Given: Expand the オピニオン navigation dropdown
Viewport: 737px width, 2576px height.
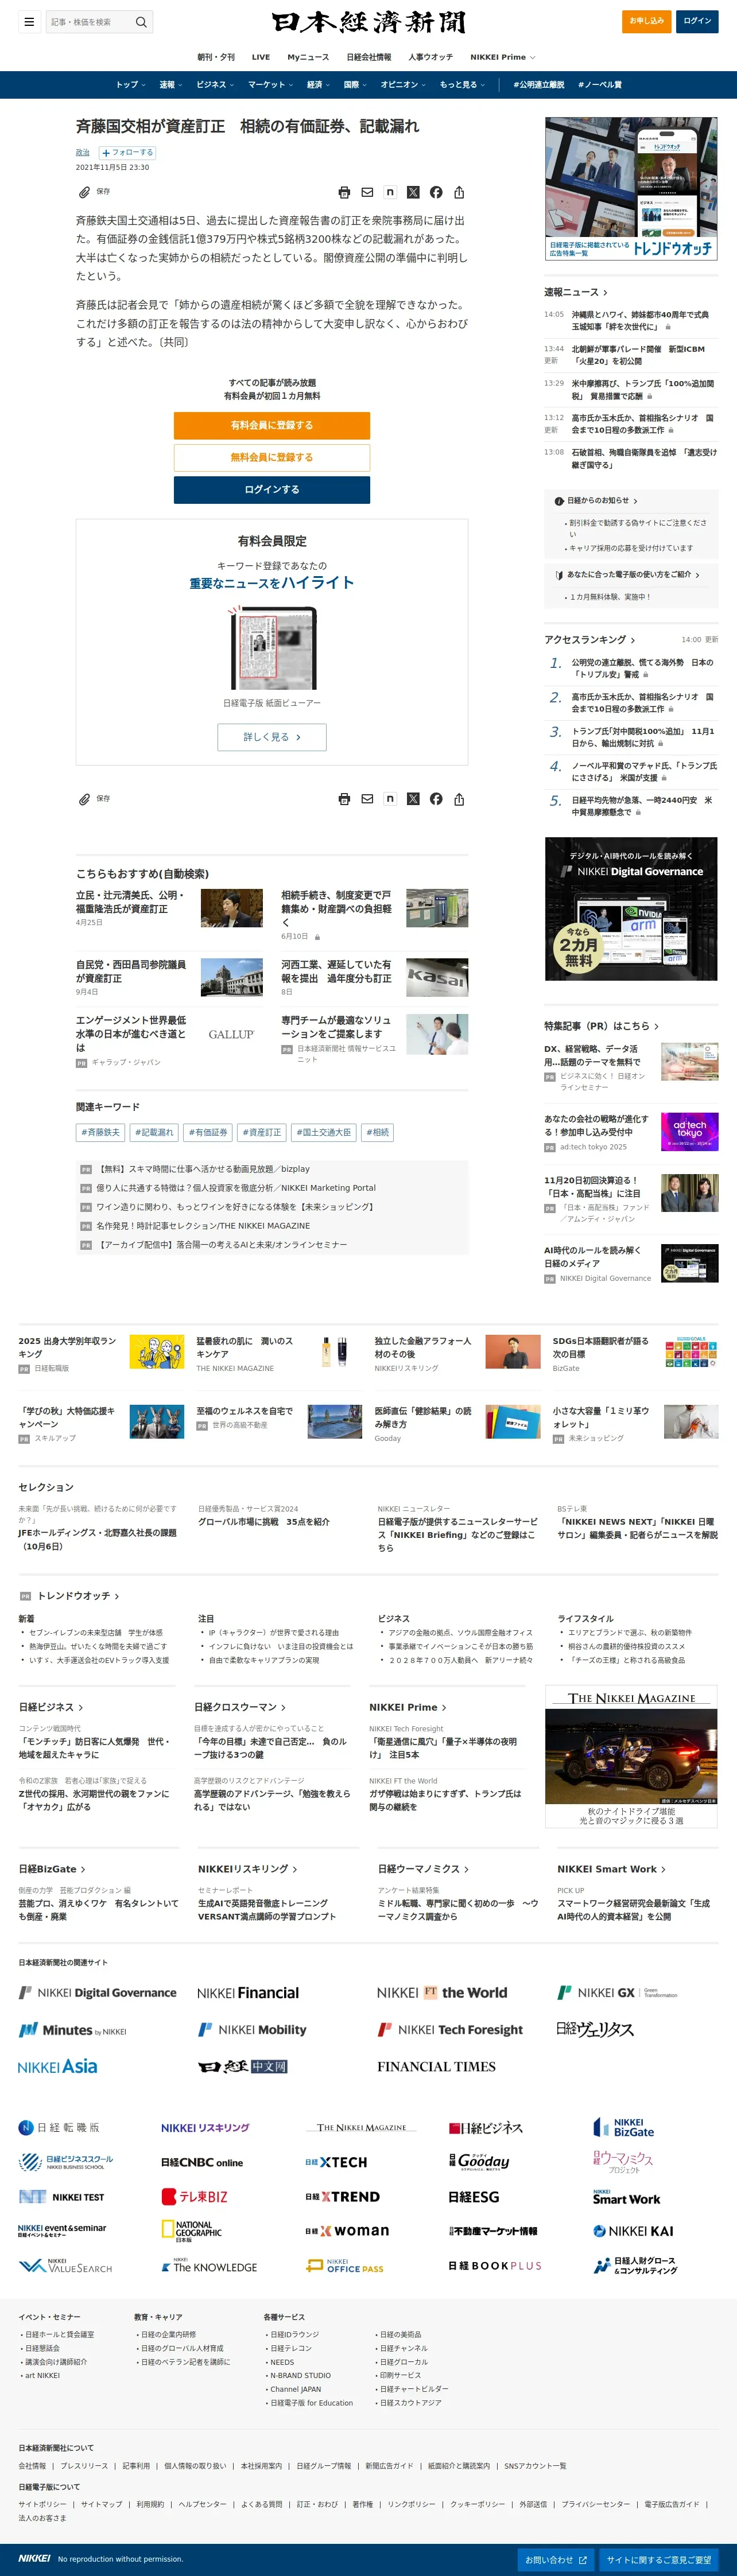Looking at the screenshot, I should (x=403, y=85).
